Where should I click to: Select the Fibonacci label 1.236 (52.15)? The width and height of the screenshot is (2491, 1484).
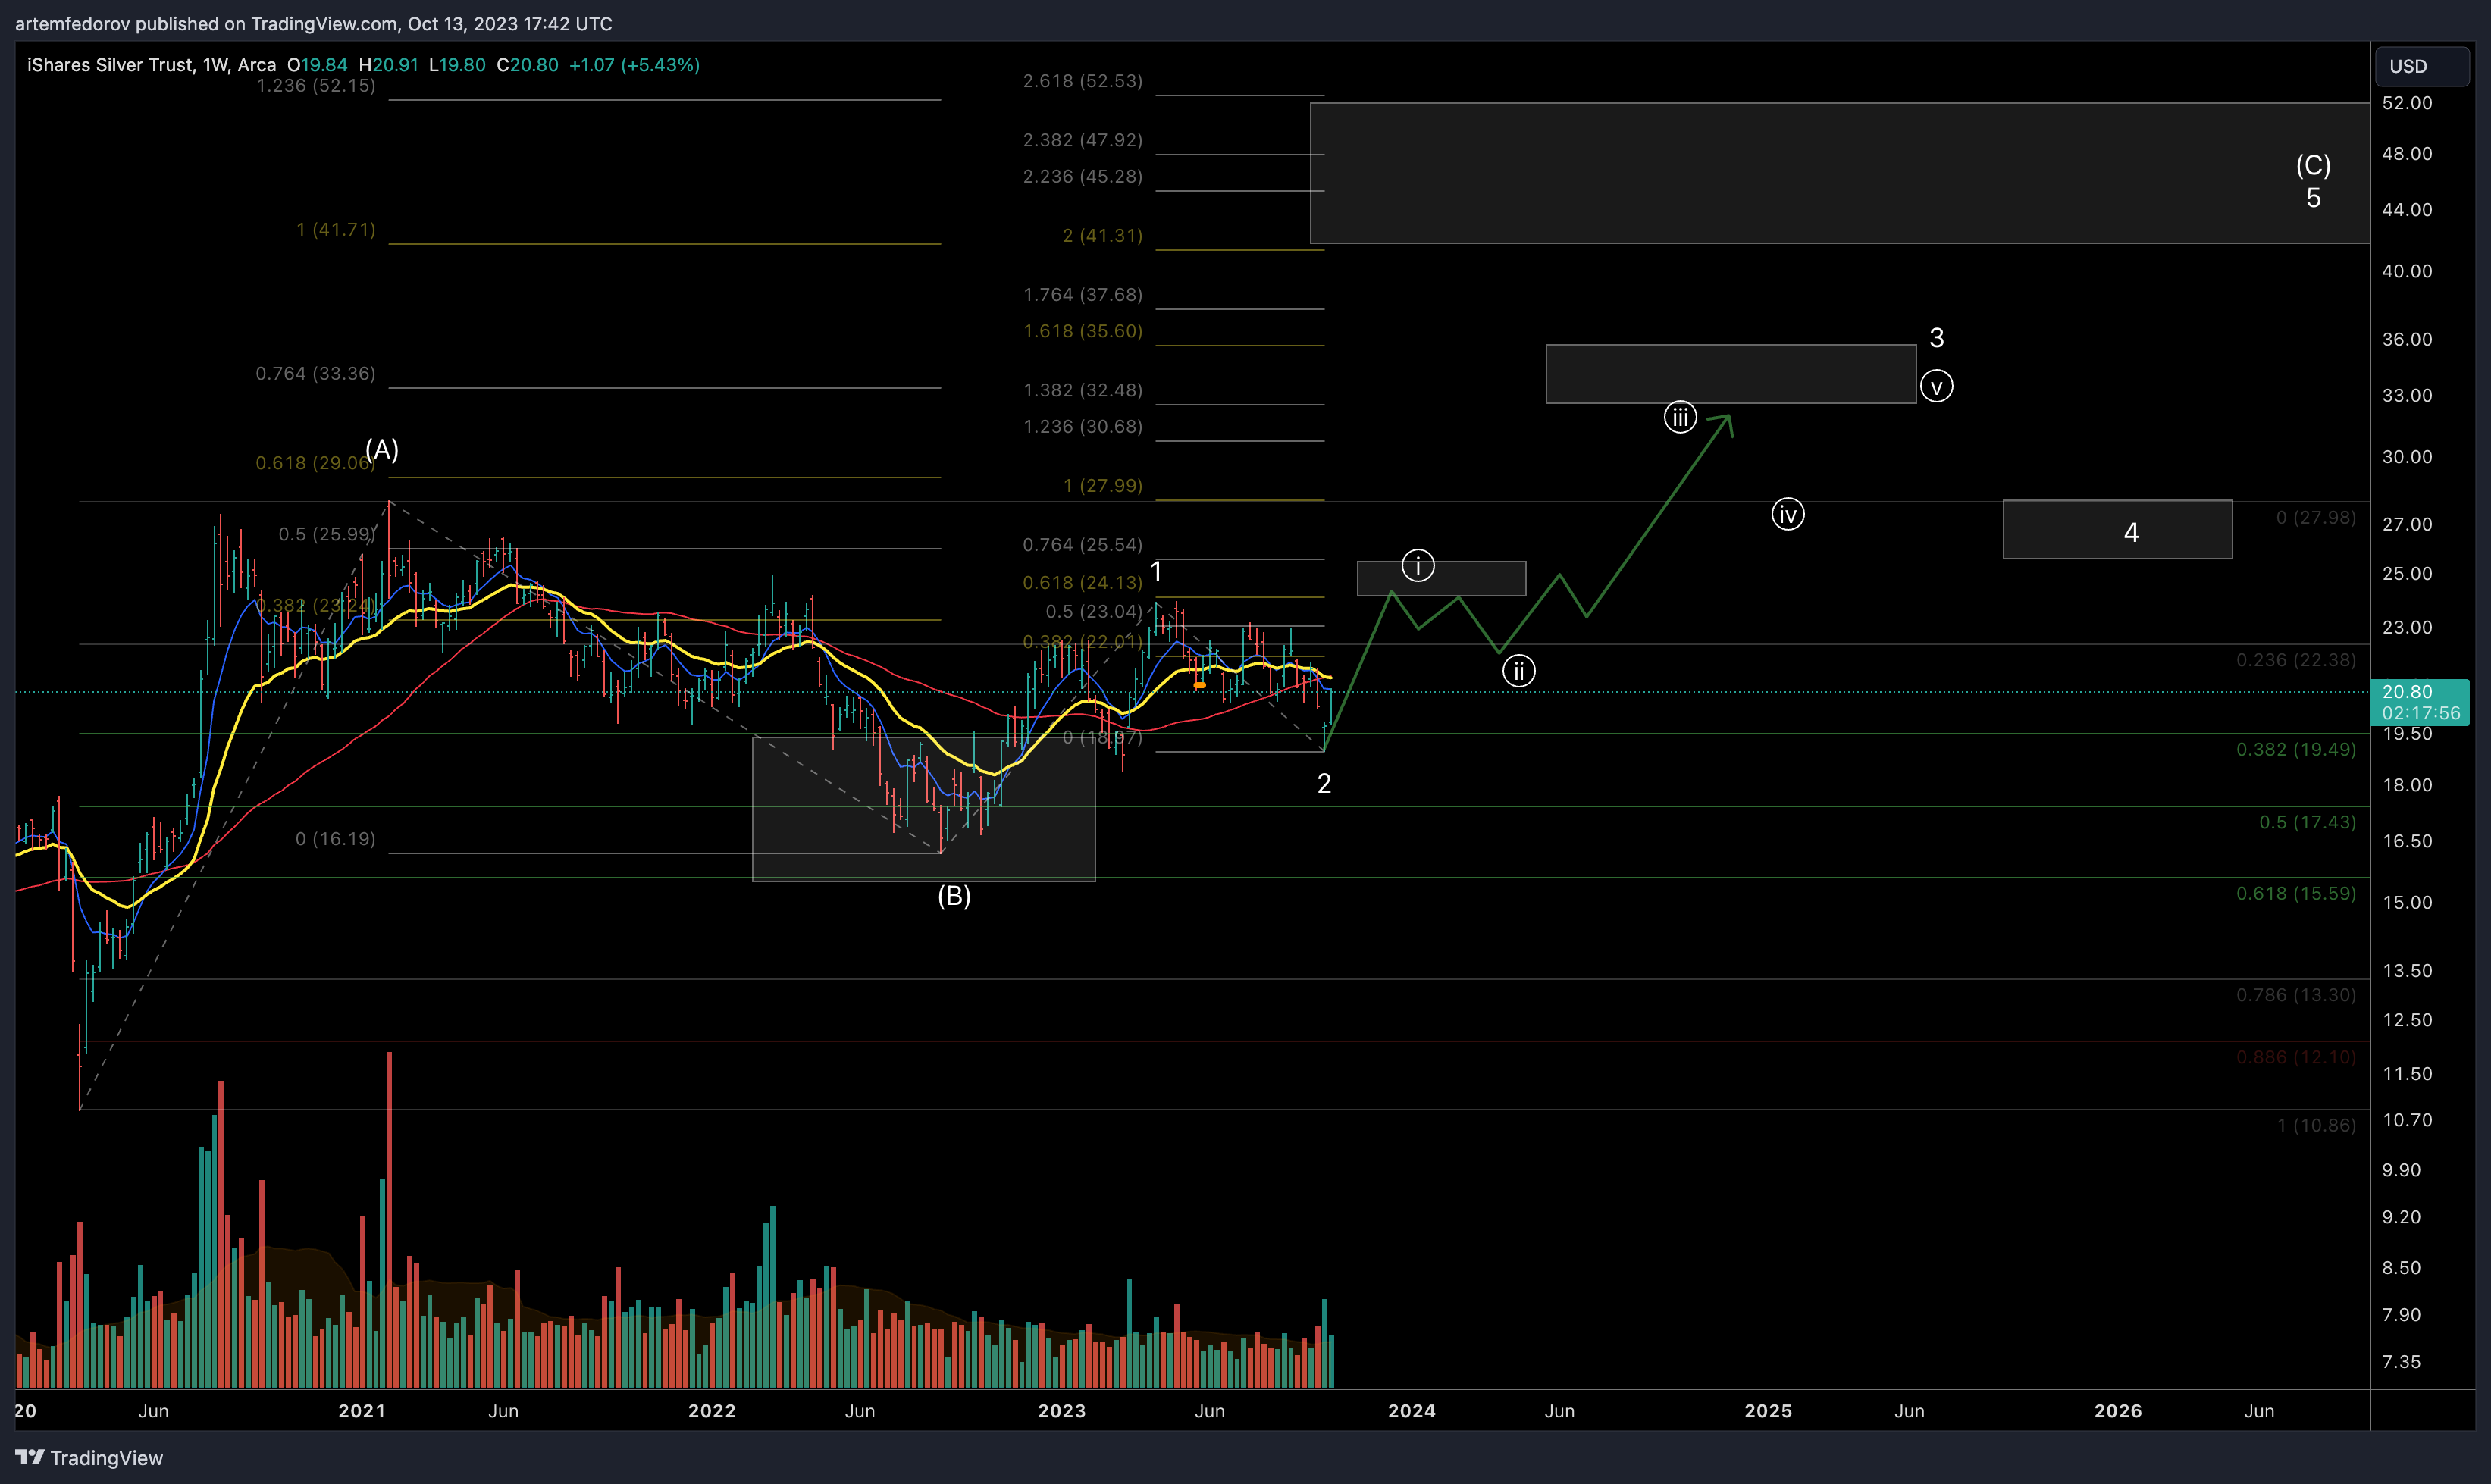[x=316, y=86]
